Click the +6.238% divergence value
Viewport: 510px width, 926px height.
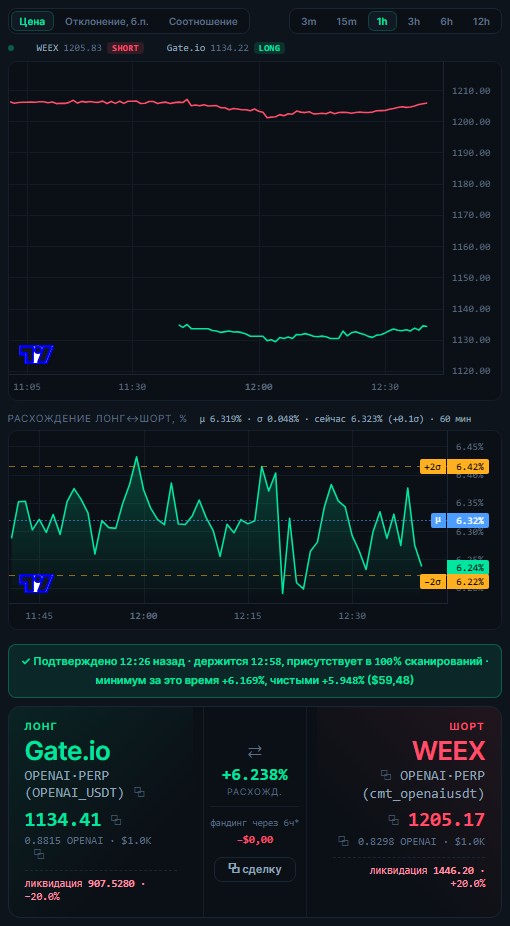click(x=254, y=775)
